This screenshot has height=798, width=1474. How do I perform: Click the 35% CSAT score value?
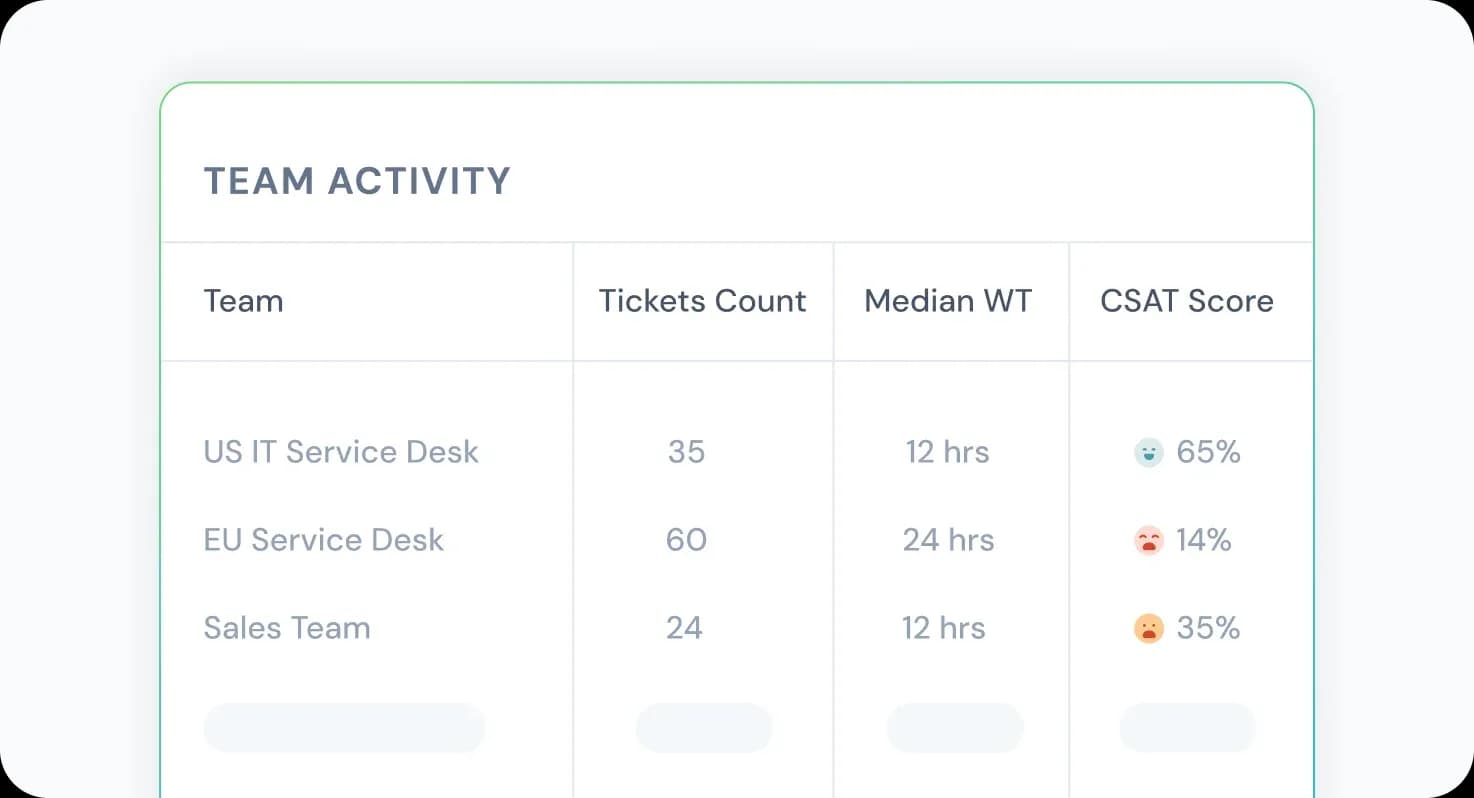[1208, 628]
